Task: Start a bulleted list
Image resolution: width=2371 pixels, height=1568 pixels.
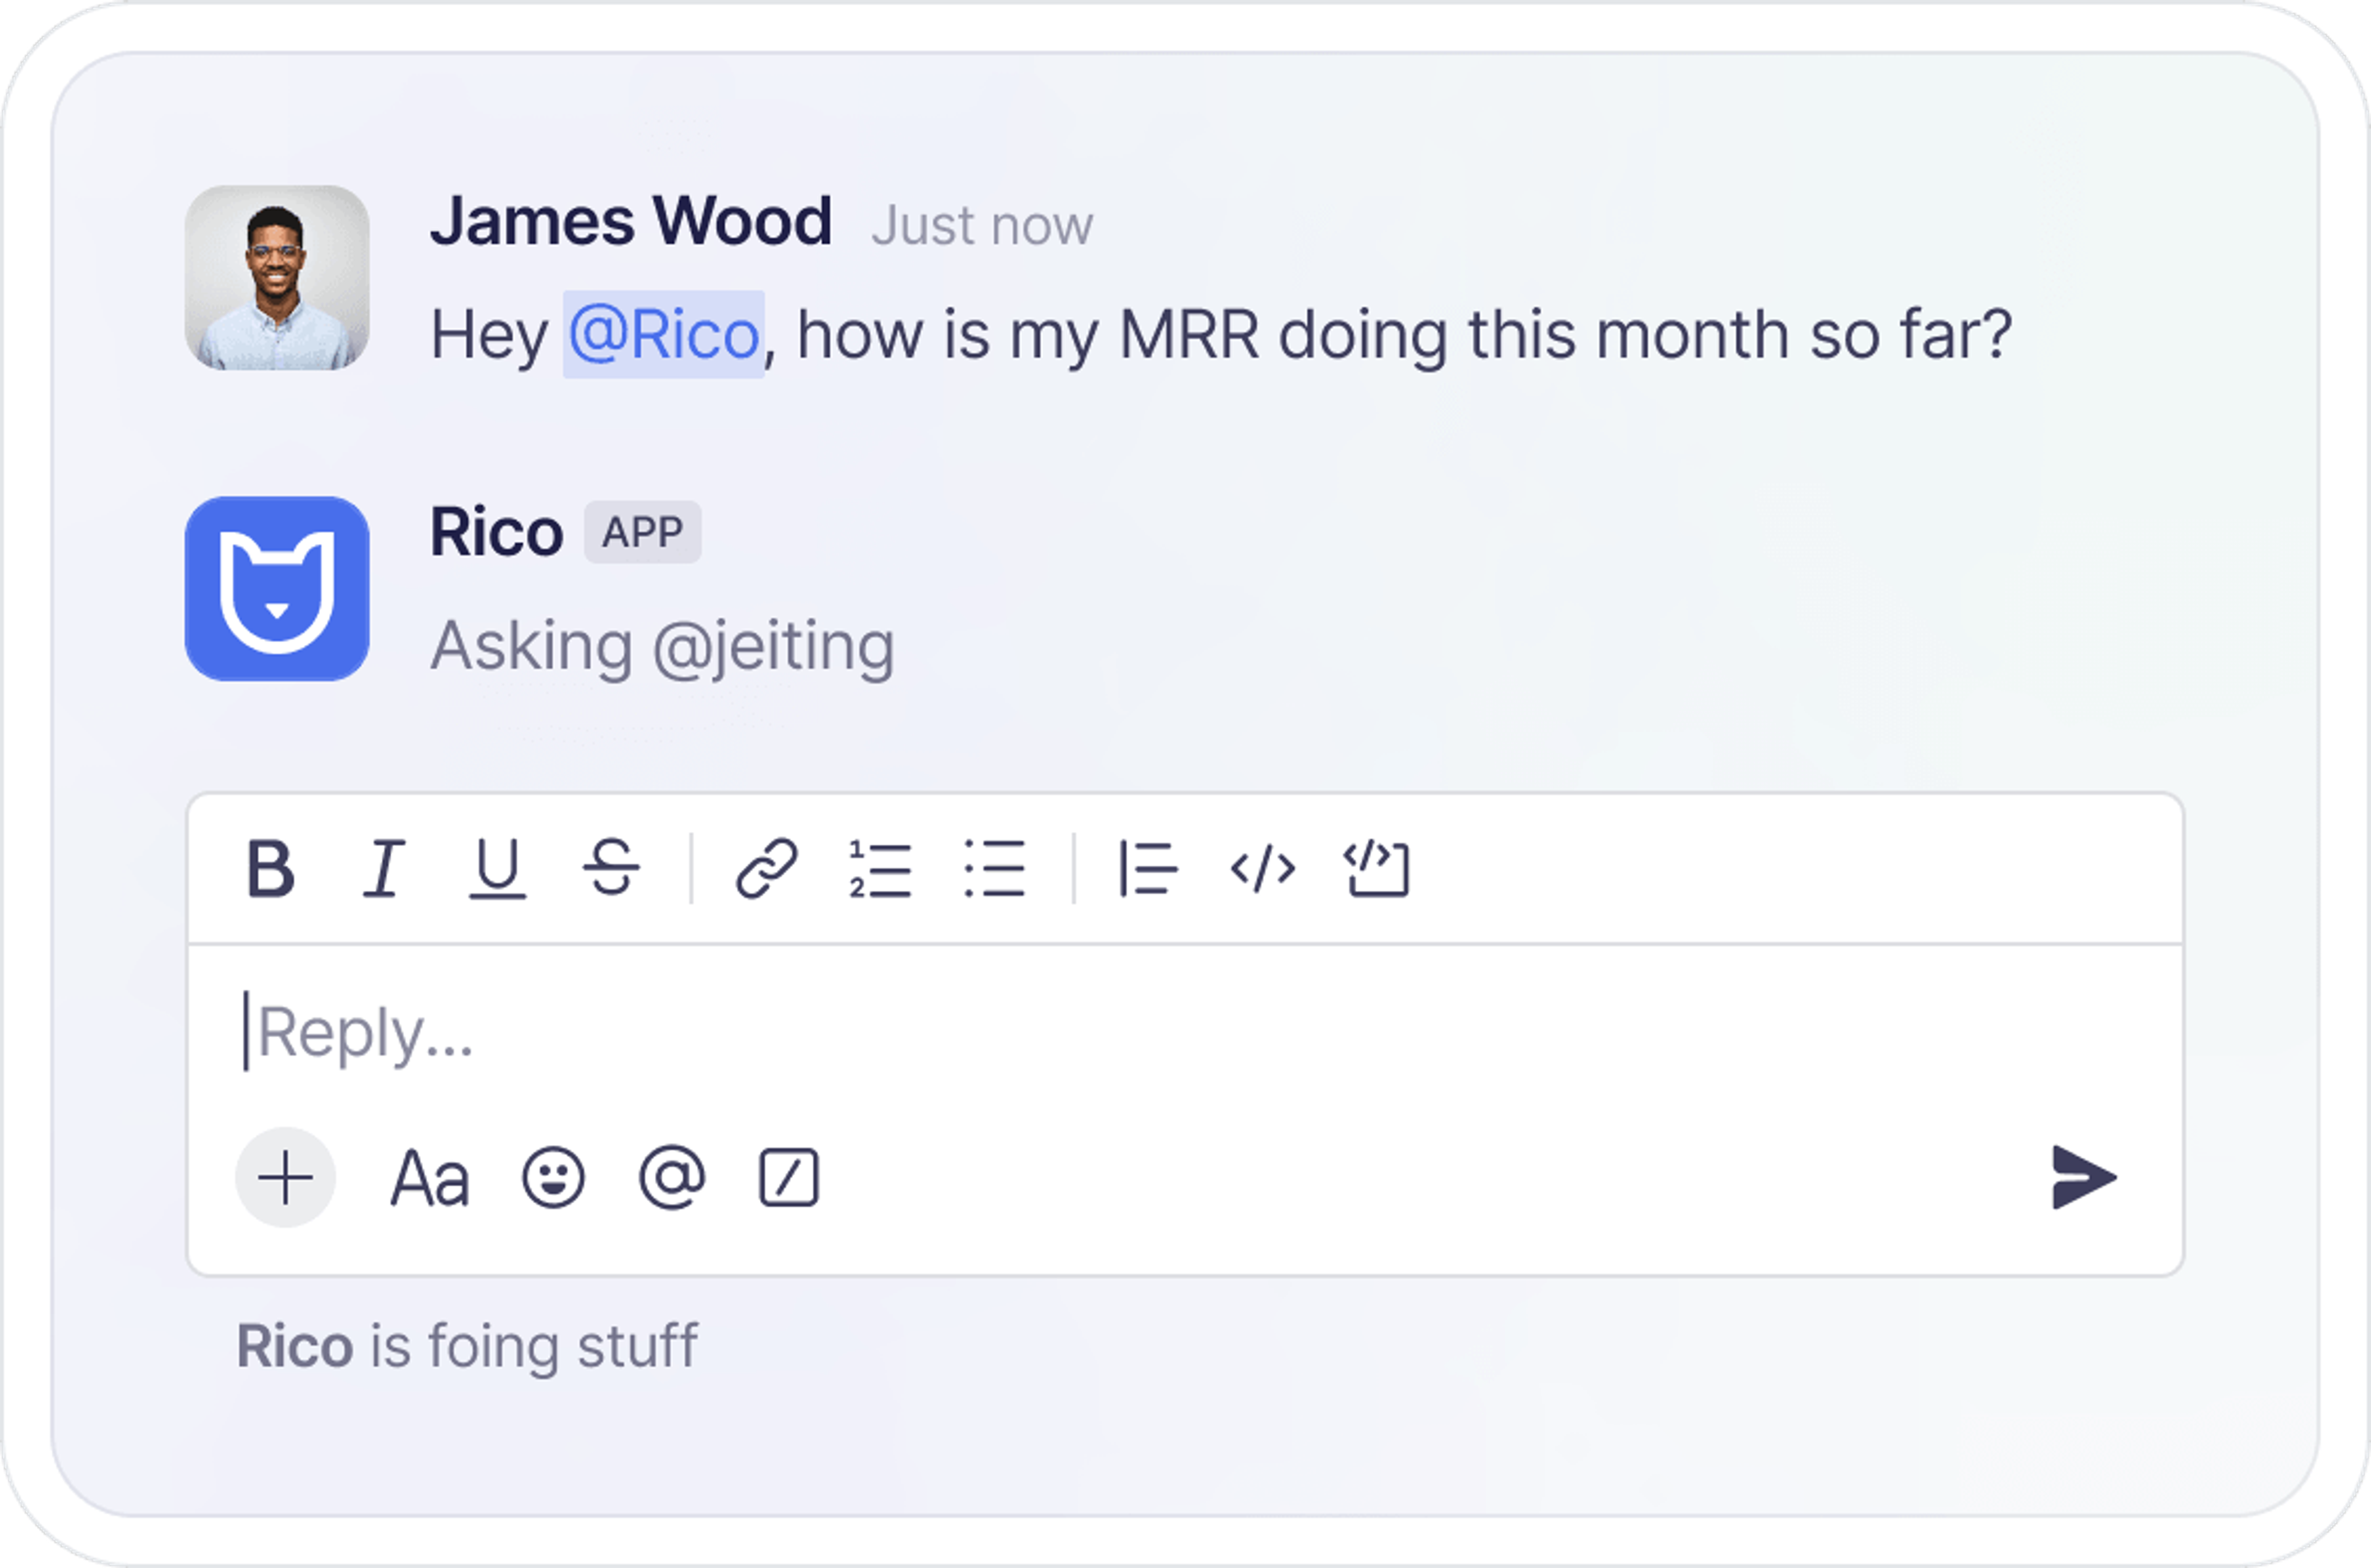Action: pos(994,868)
